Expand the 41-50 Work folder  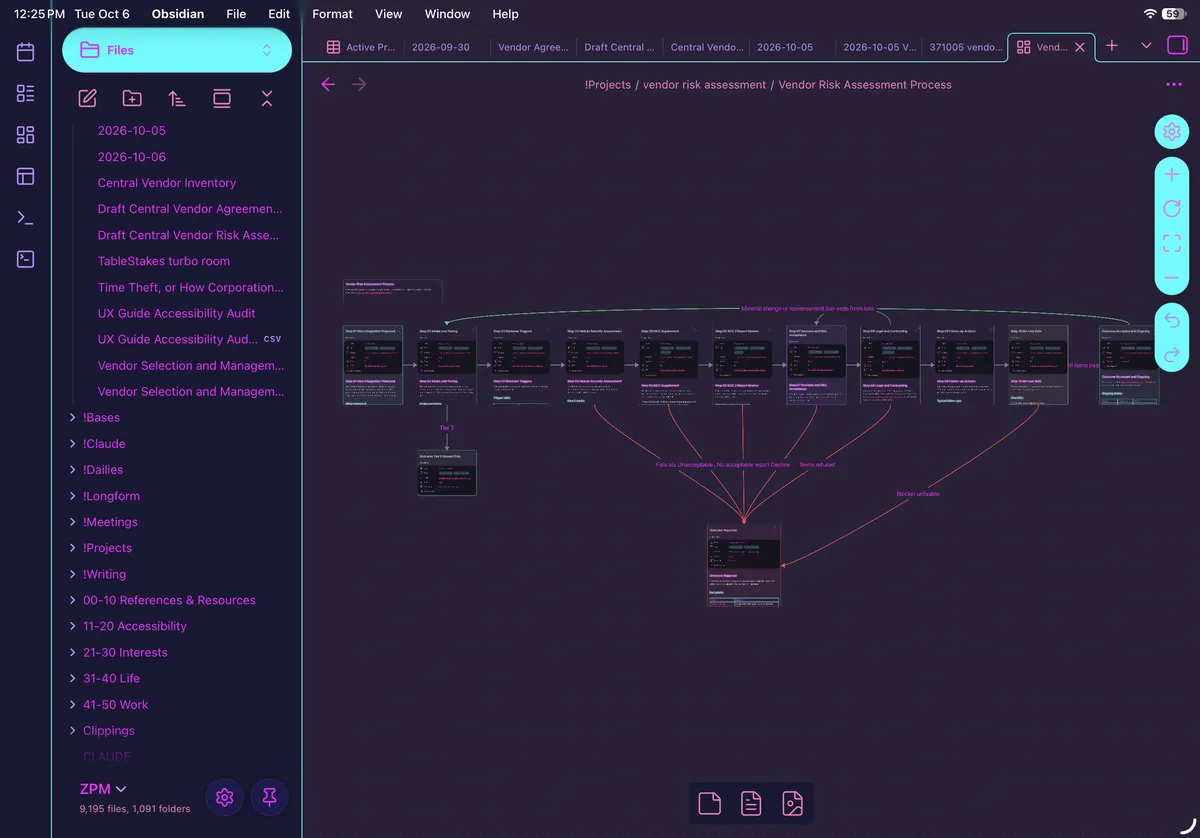[115, 704]
